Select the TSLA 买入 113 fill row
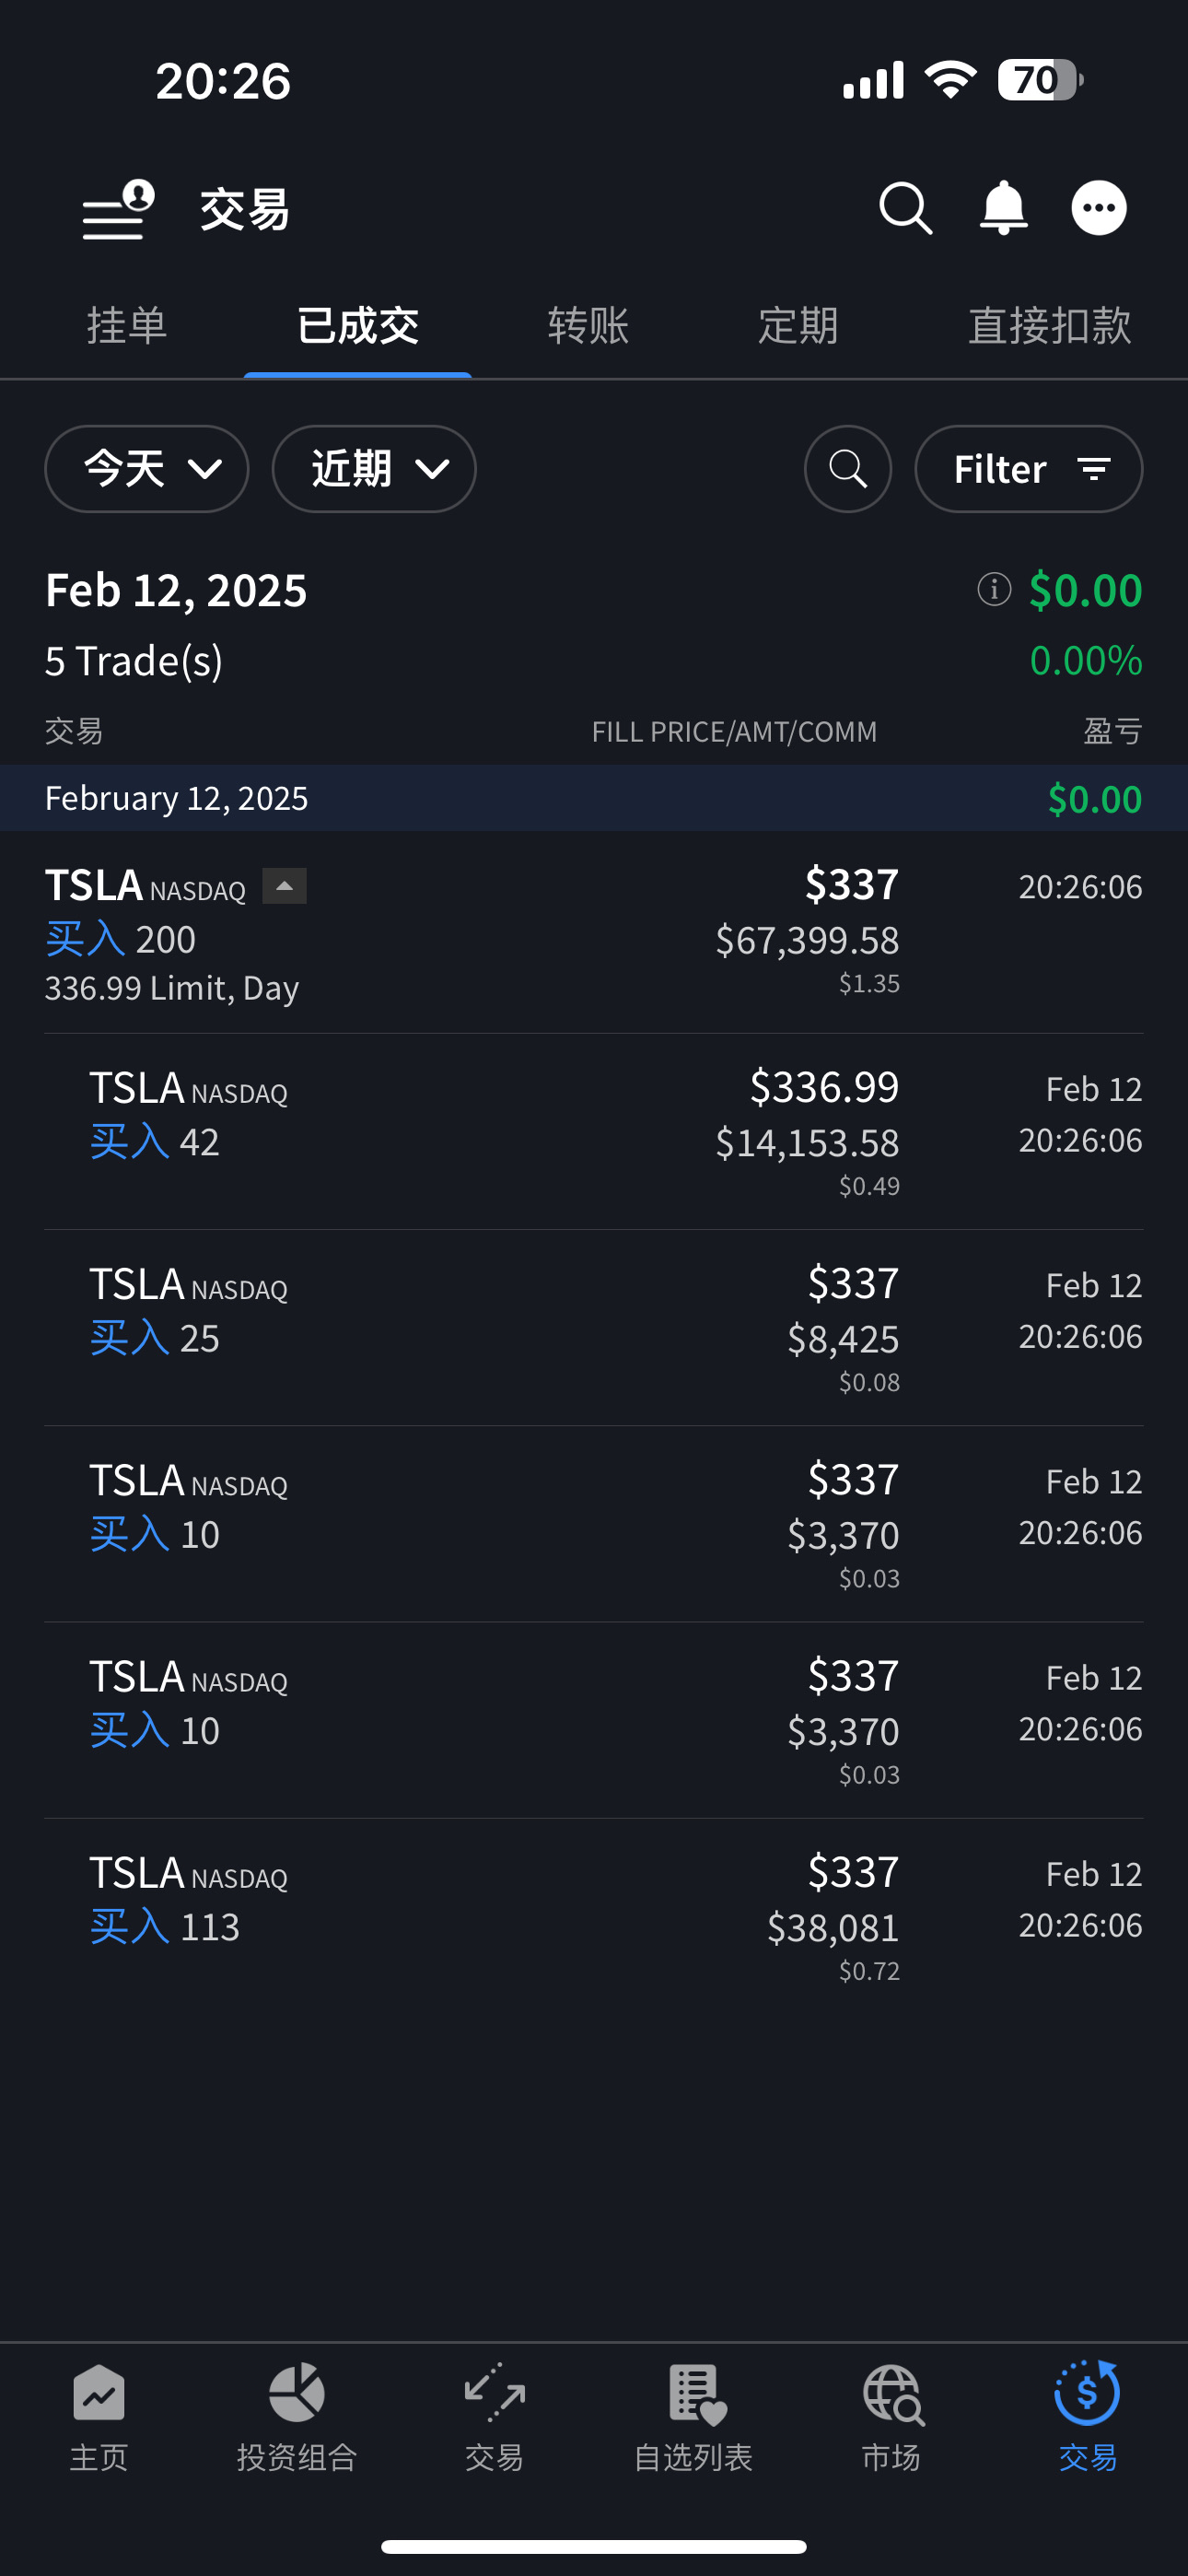 tap(594, 1916)
